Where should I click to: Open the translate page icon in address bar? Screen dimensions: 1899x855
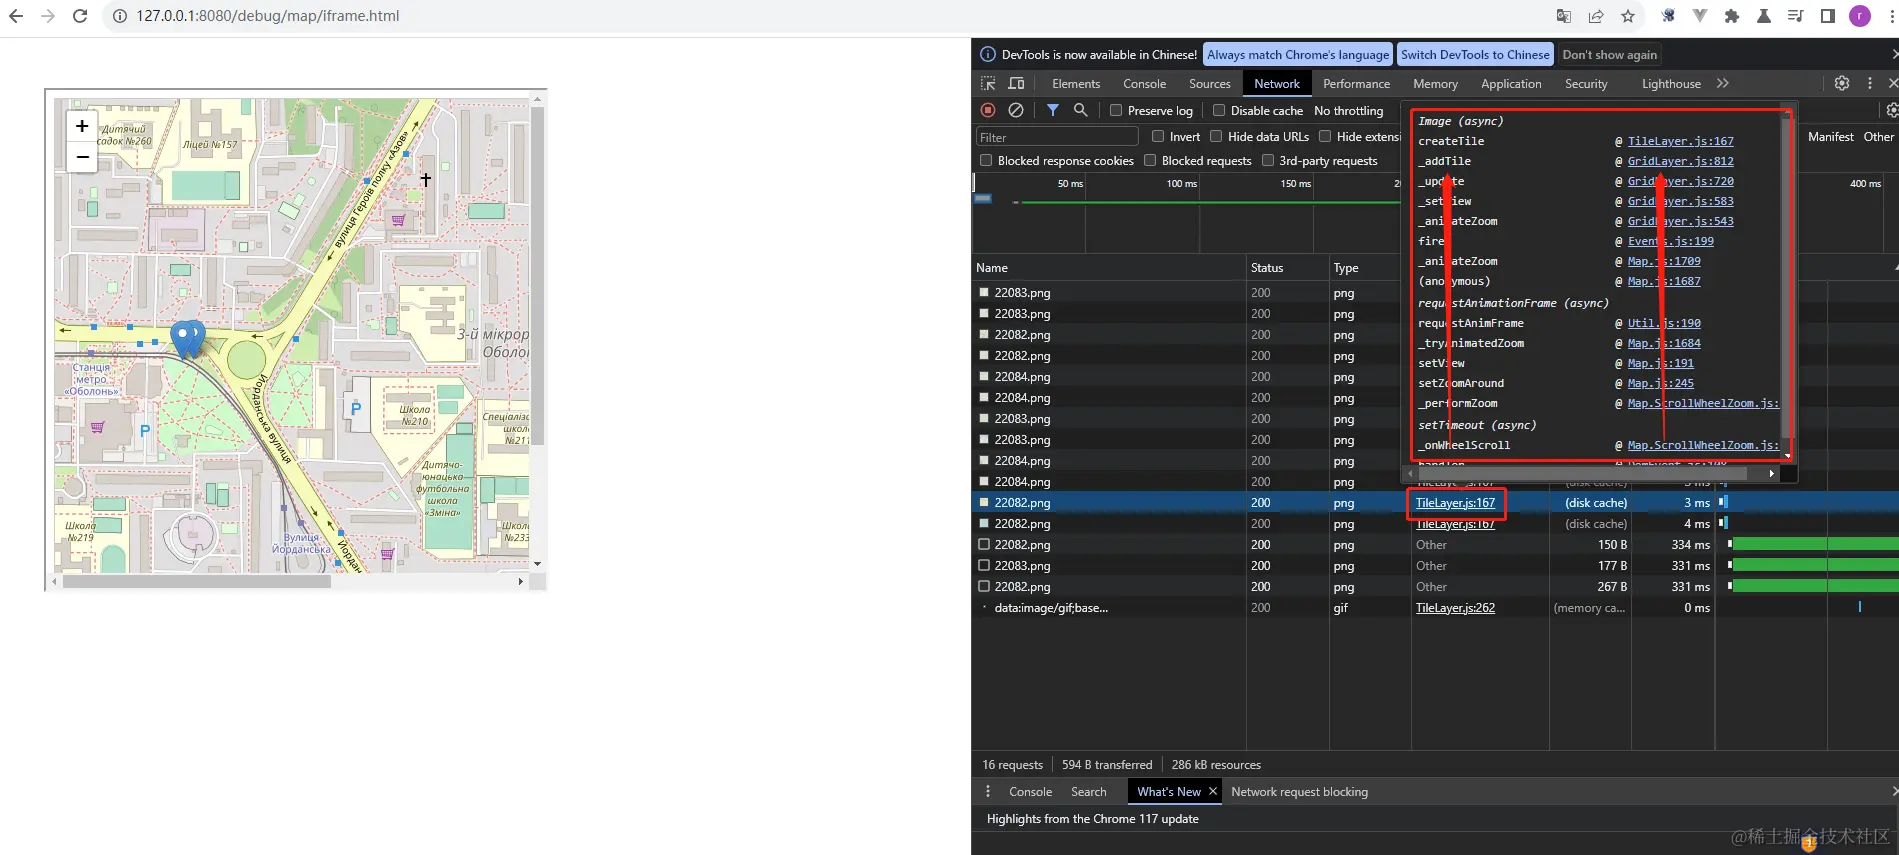click(x=1564, y=16)
